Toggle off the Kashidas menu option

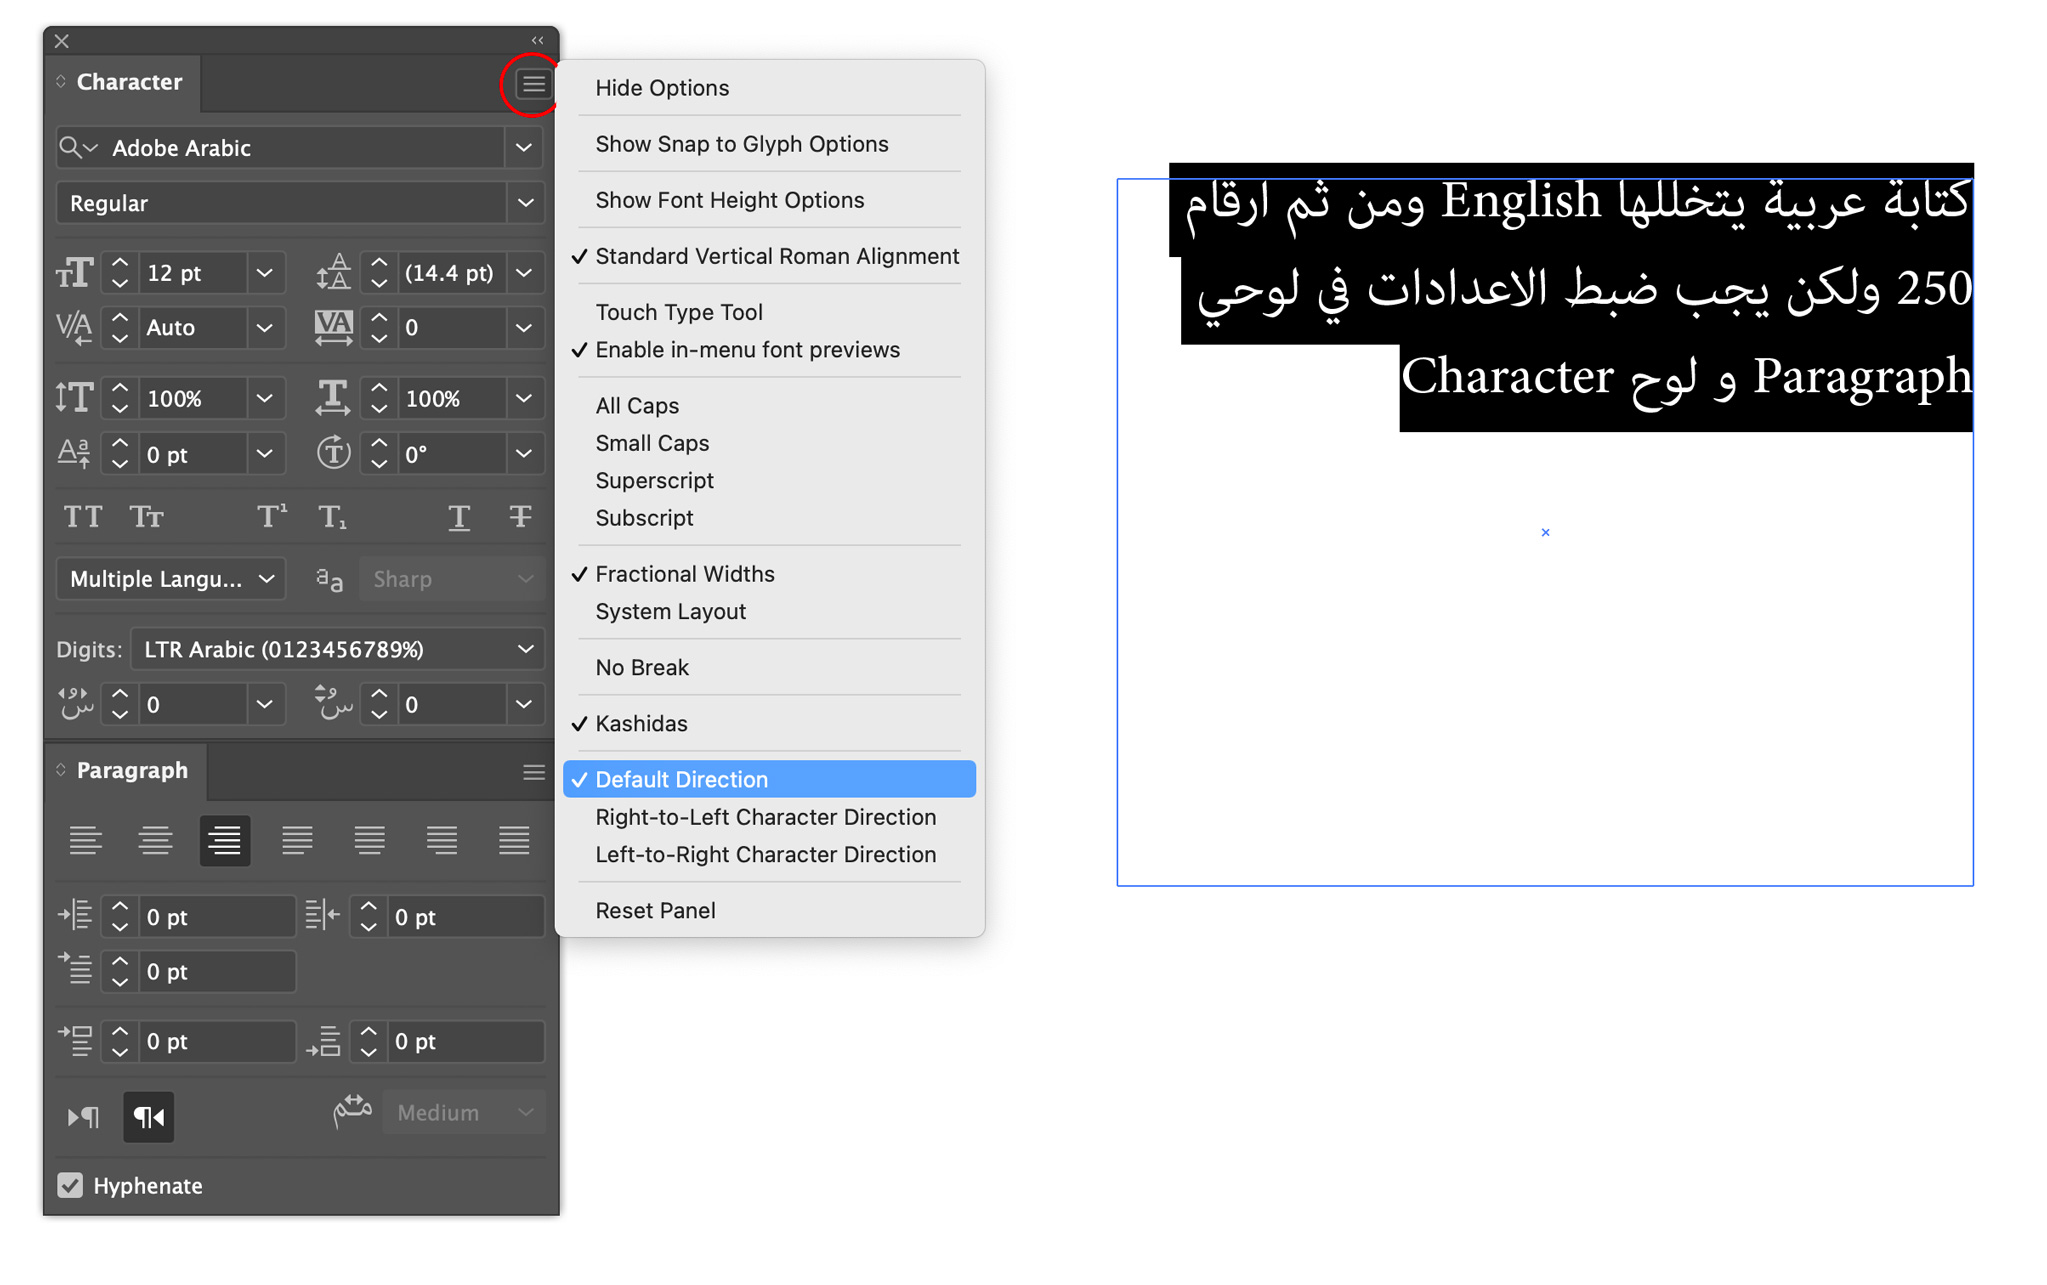tap(641, 723)
